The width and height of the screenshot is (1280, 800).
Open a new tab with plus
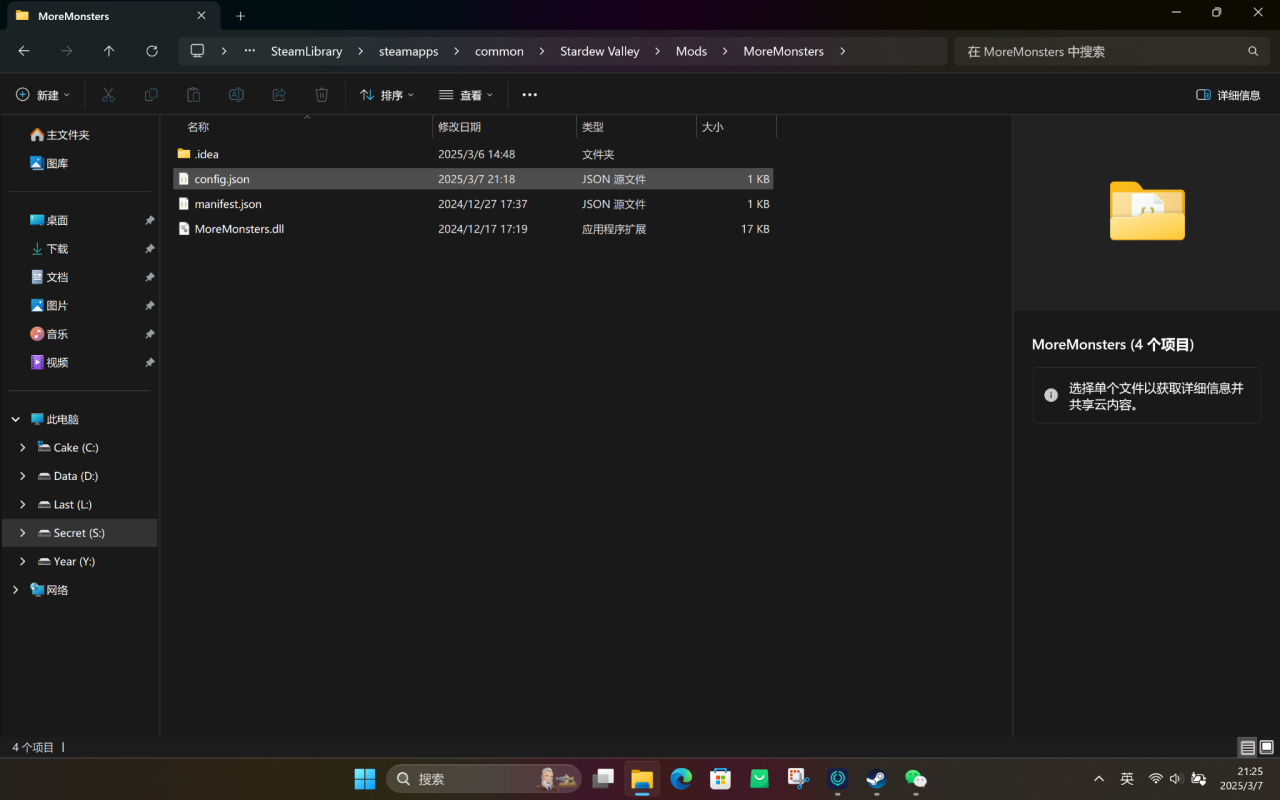[x=240, y=16]
